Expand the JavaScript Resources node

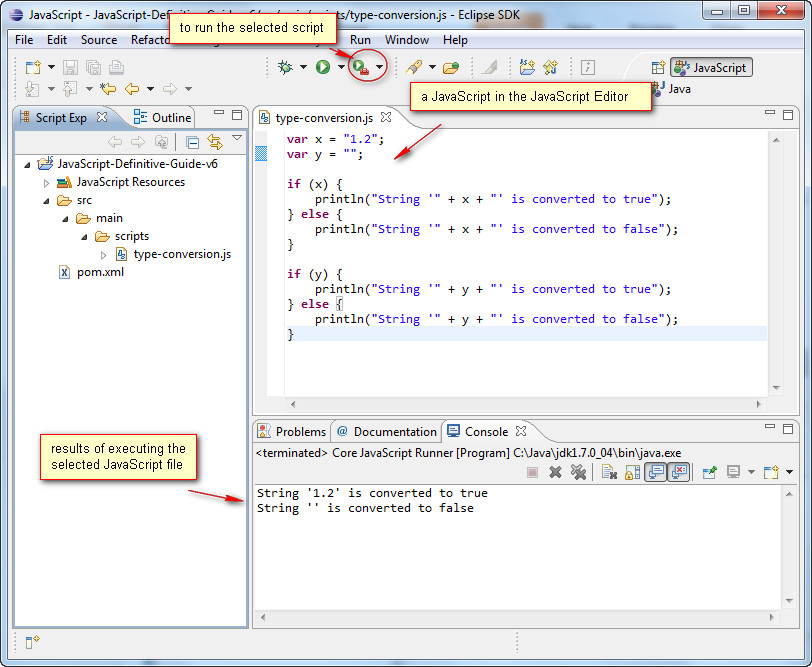[x=46, y=182]
